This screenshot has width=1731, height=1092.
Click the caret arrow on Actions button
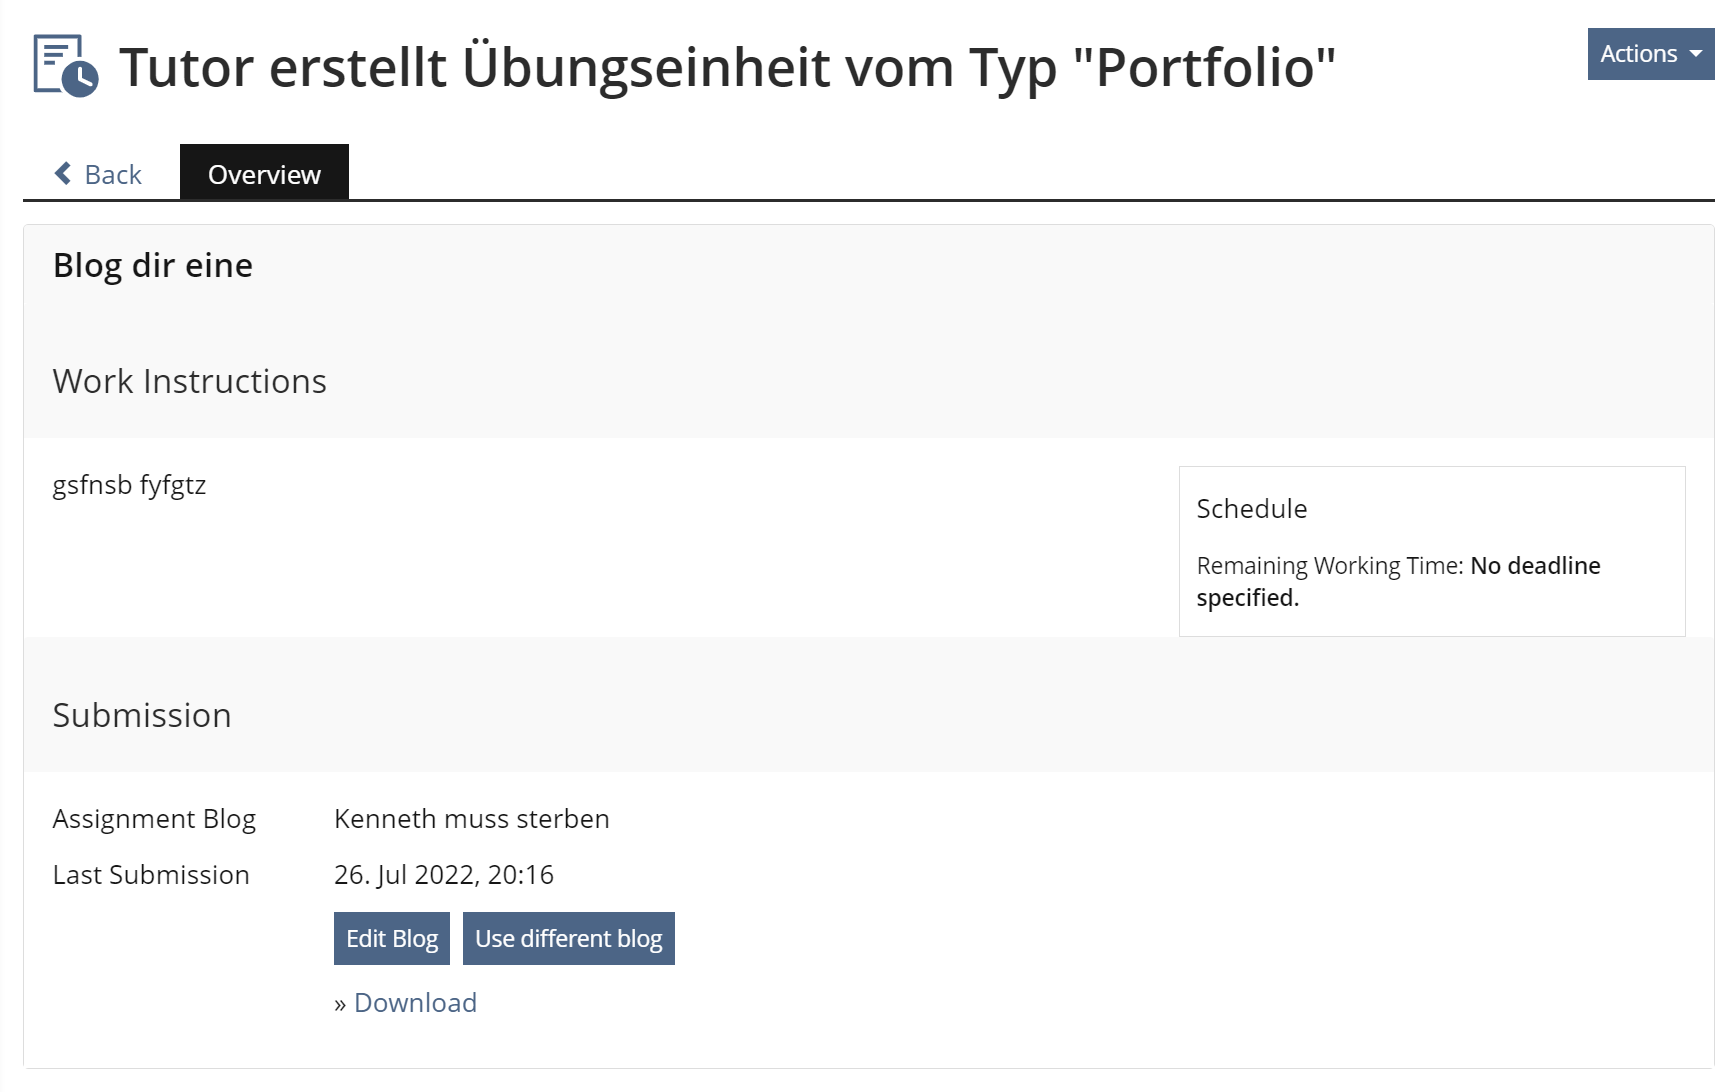tap(1696, 54)
